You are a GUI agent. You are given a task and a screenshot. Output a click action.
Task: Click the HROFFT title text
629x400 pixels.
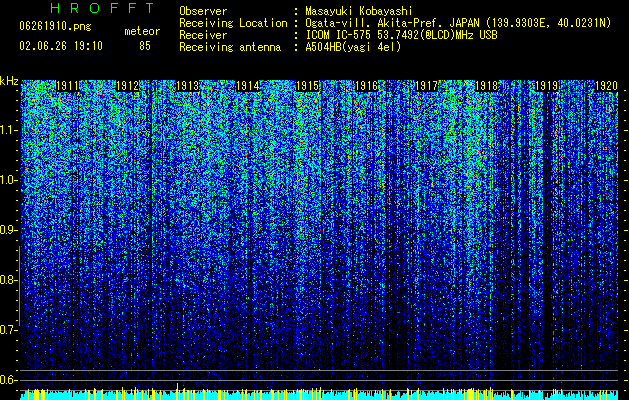tap(102, 8)
